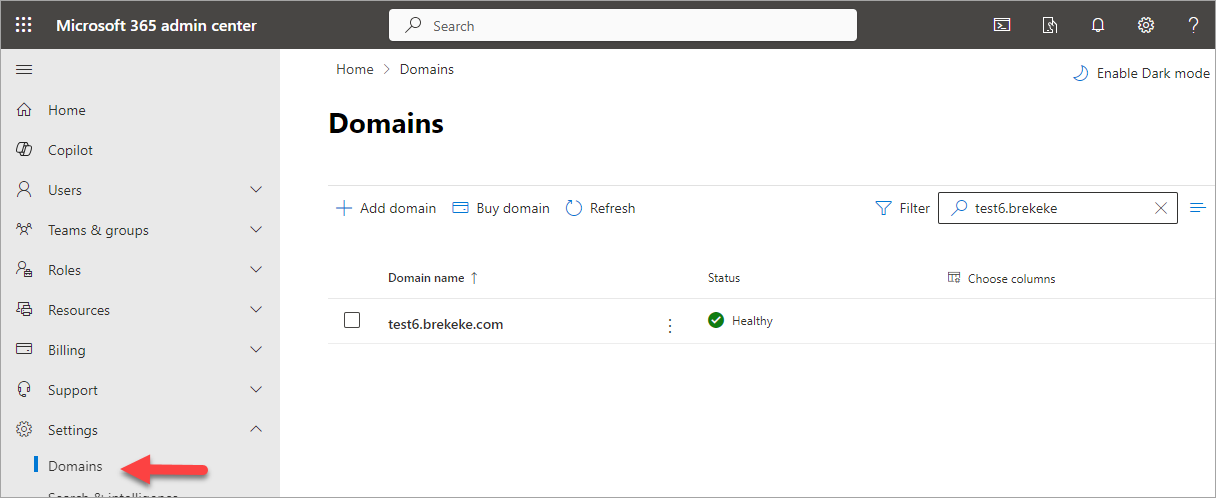Click Buy domain button
This screenshot has width=1216, height=498.
501,208
